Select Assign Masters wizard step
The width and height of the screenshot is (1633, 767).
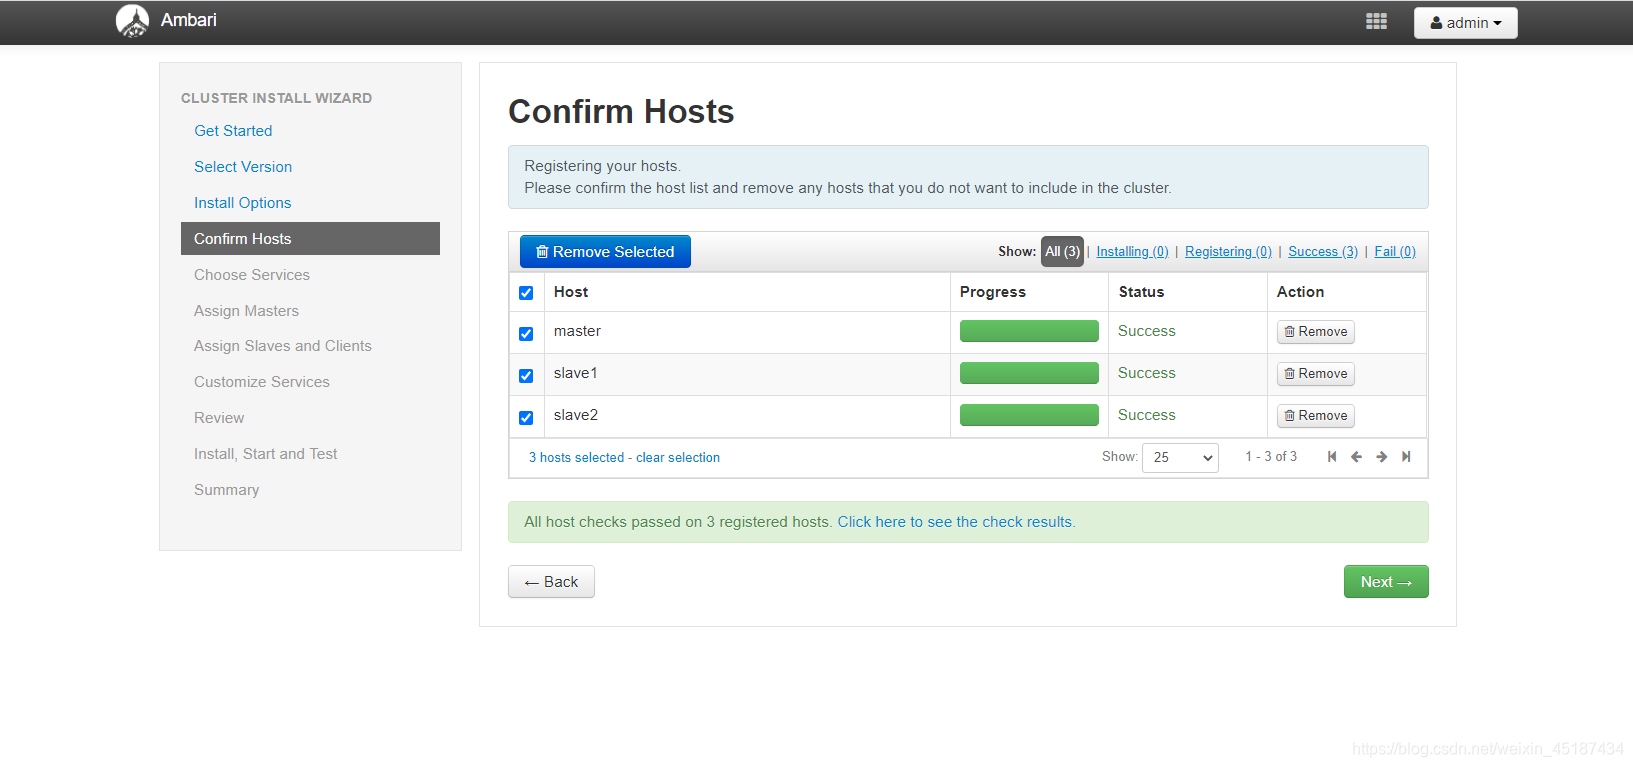point(246,311)
